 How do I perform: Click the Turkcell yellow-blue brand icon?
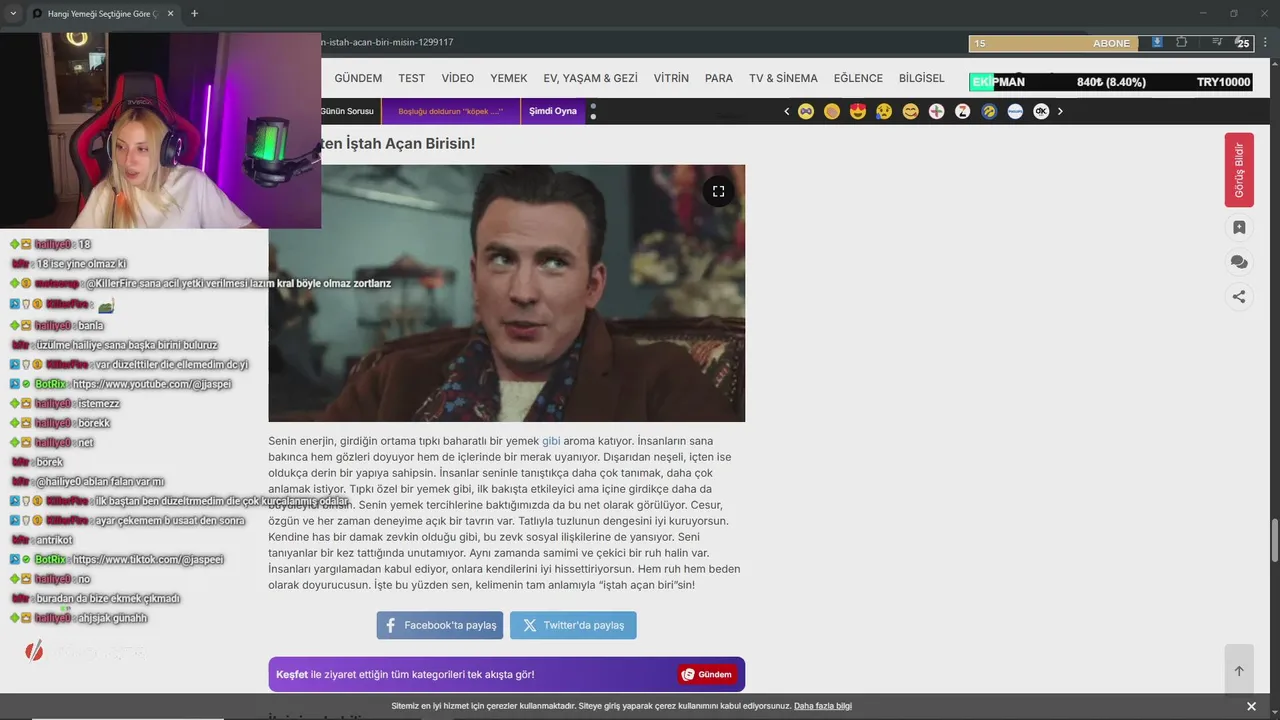(x=989, y=111)
